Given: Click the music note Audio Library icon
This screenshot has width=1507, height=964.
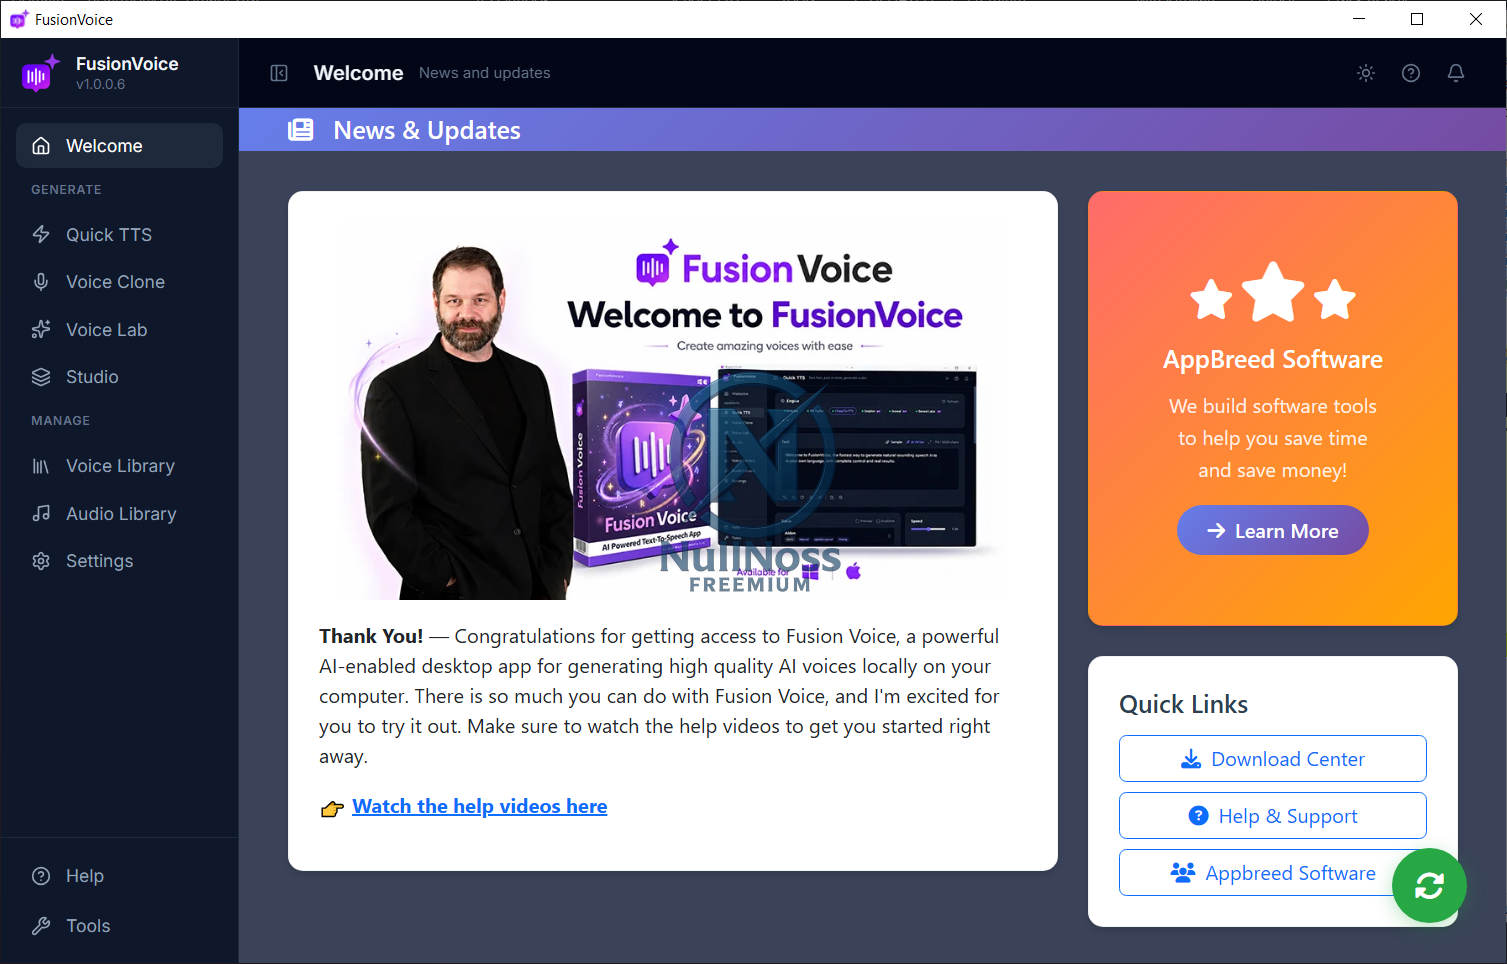Looking at the screenshot, I should 41,514.
